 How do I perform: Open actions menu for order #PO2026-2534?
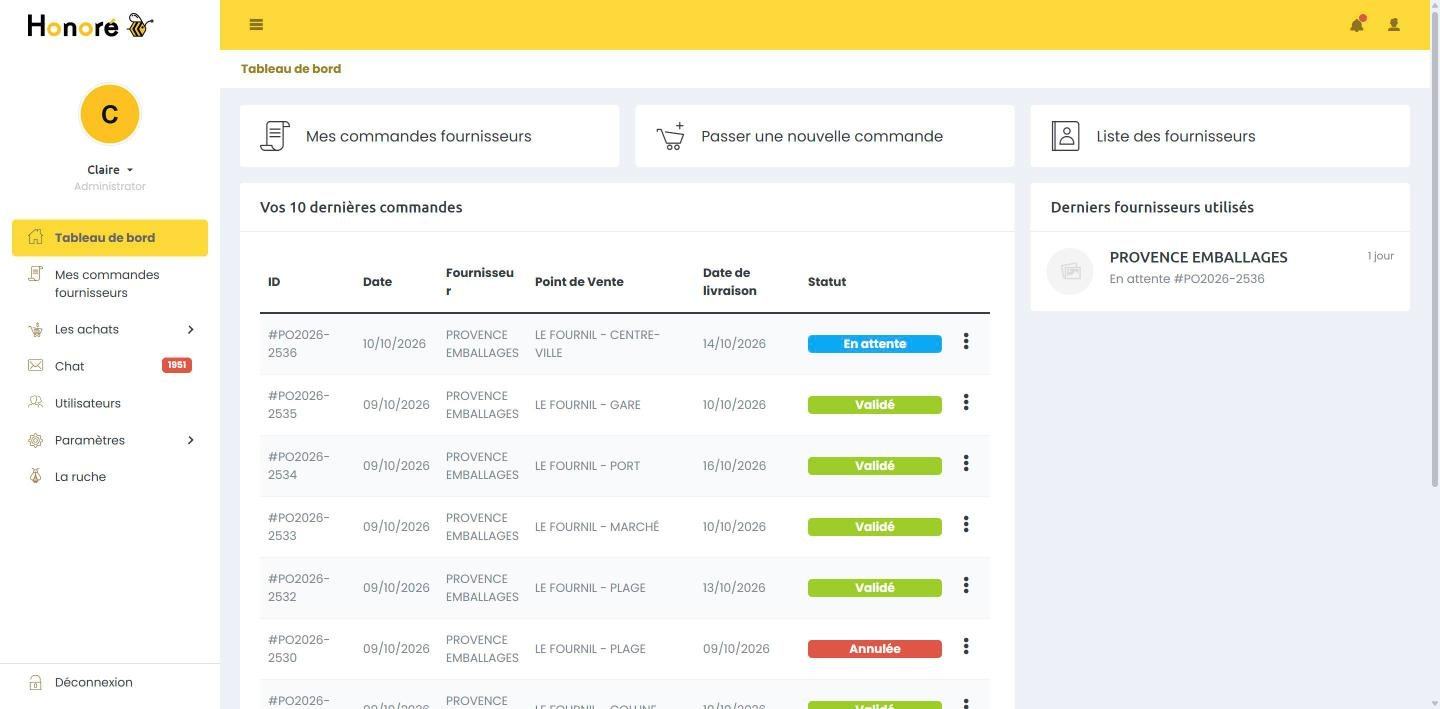(x=966, y=464)
